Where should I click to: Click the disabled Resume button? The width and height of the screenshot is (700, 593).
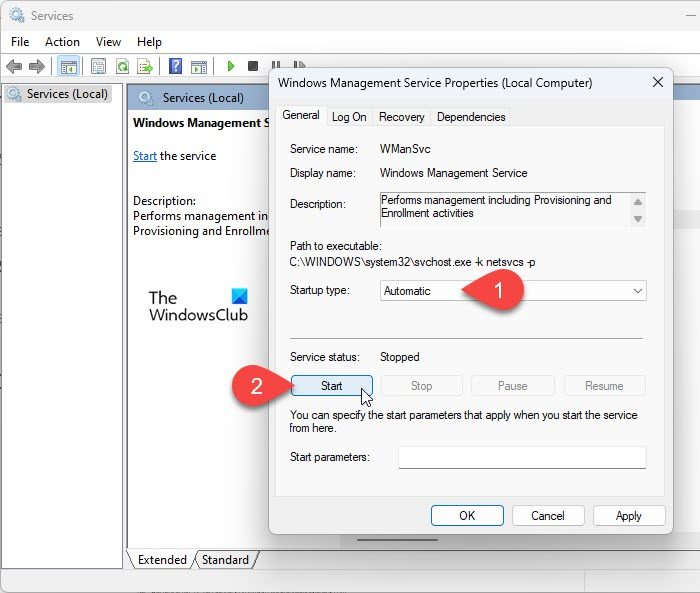pyautogui.click(x=604, y=386)
